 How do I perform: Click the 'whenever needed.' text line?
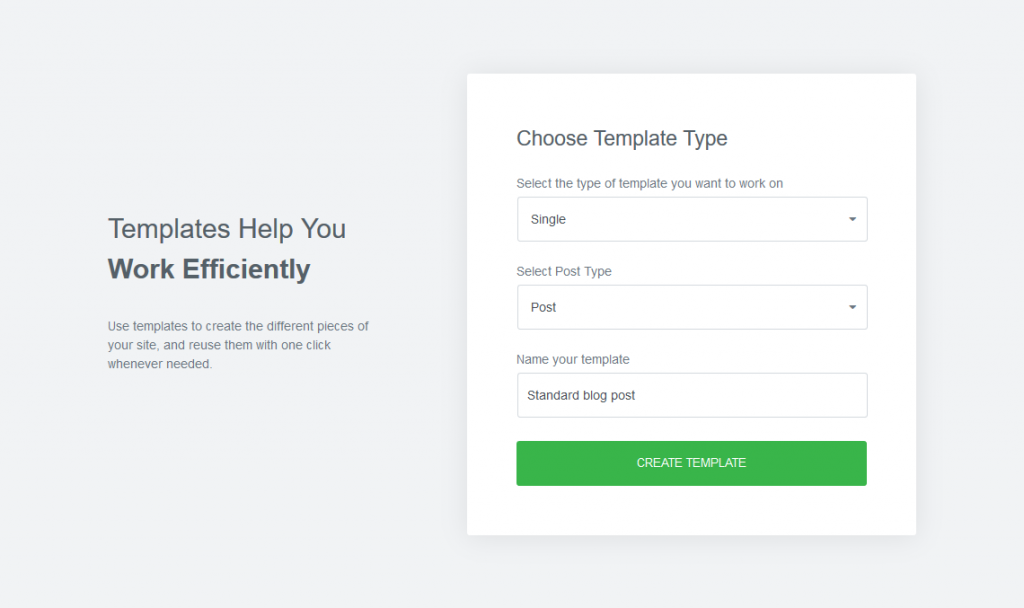click(x=160, y=364)
